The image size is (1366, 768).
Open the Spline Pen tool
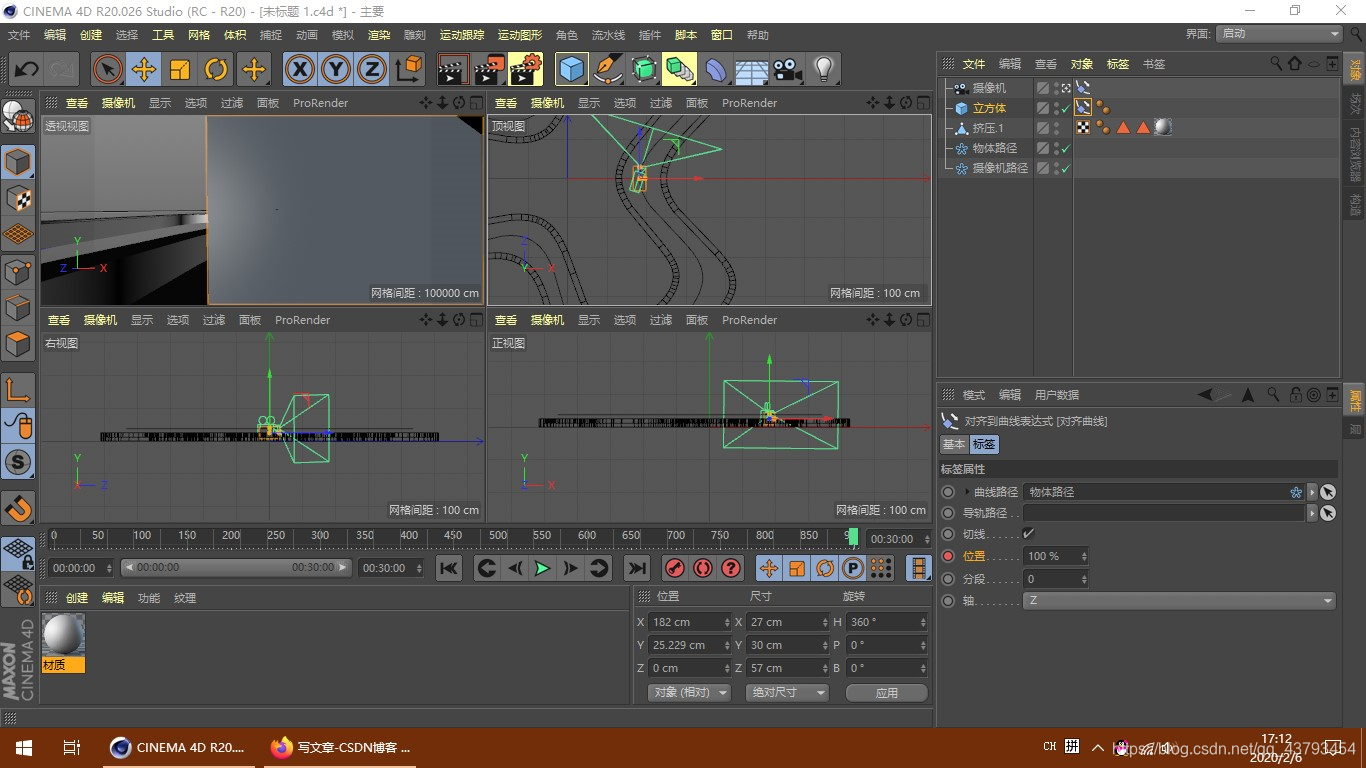(609, 69)
